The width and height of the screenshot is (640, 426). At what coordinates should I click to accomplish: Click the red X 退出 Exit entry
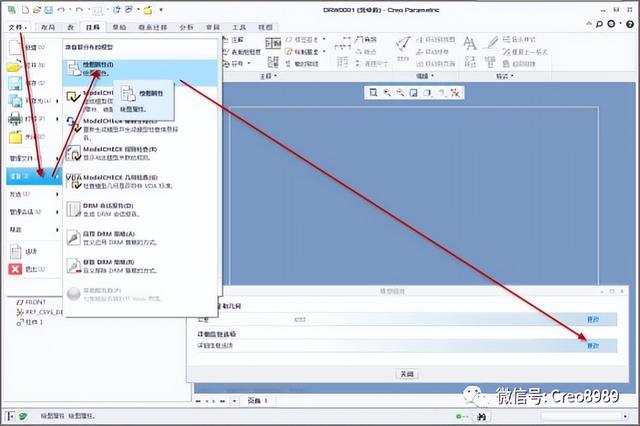click(x=33, y=269)
